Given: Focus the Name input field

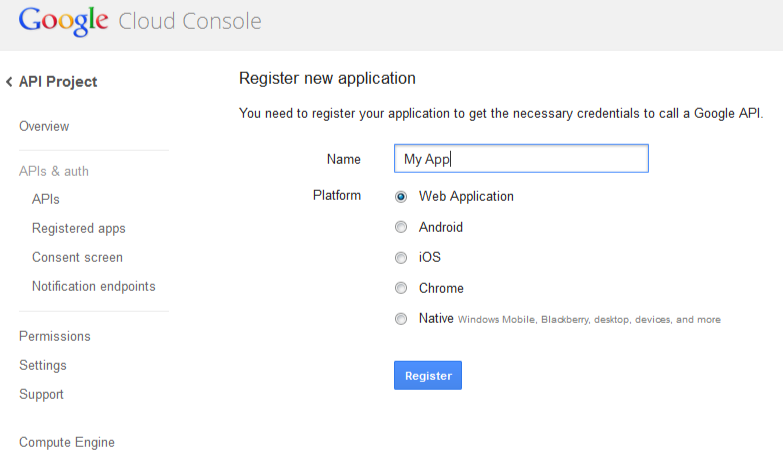Looking at the screenshot, I should [521, 159].
